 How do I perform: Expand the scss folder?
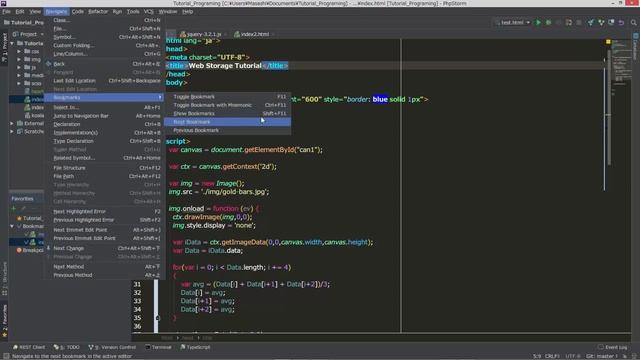[19, 83]
